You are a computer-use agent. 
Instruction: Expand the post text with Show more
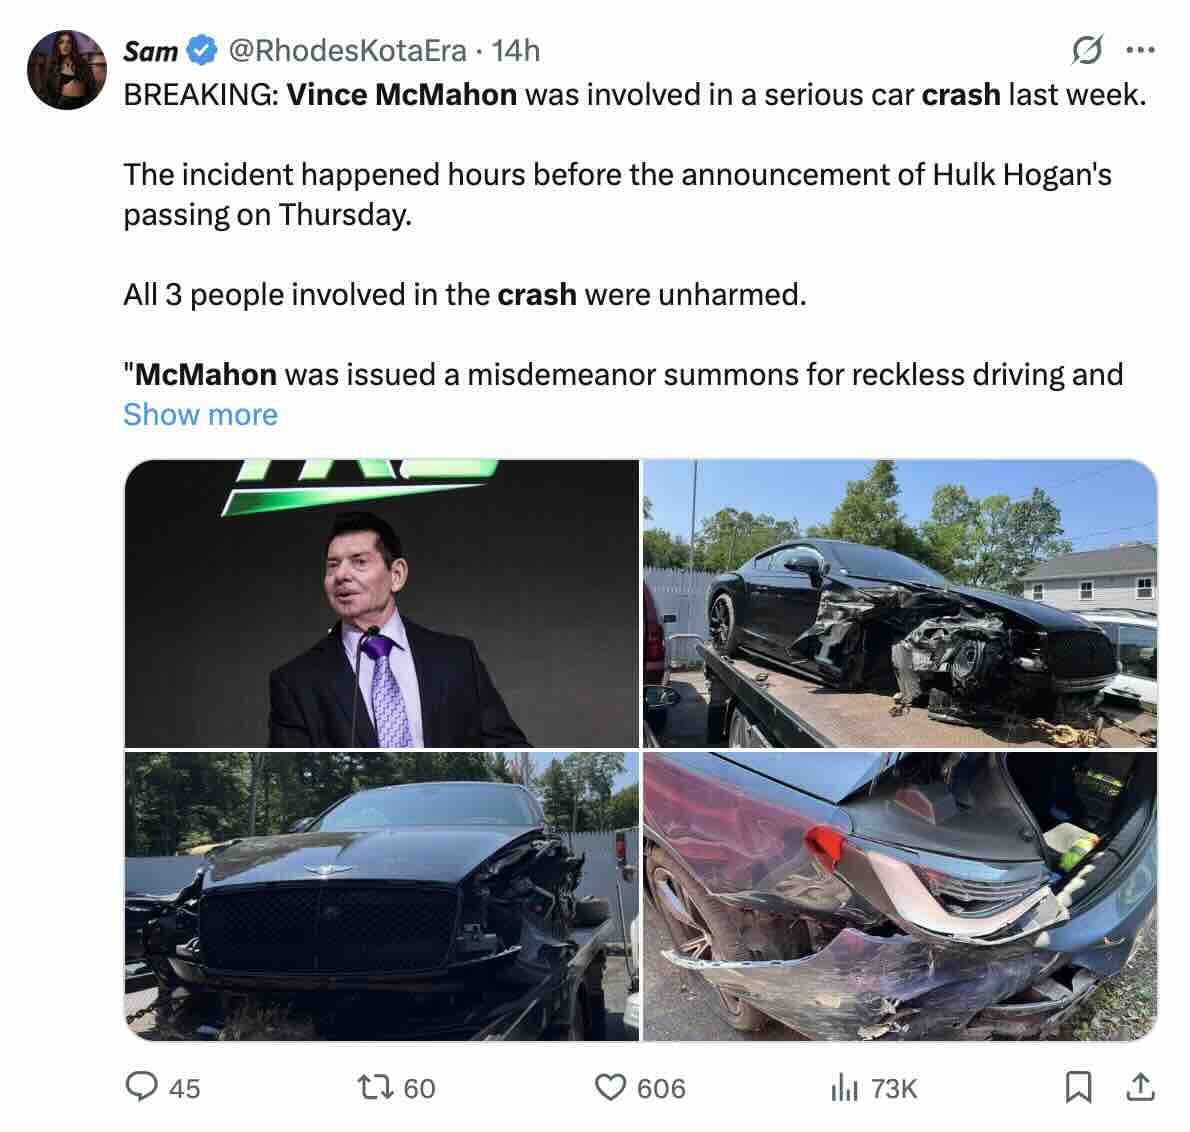click(x=200, y=414)
